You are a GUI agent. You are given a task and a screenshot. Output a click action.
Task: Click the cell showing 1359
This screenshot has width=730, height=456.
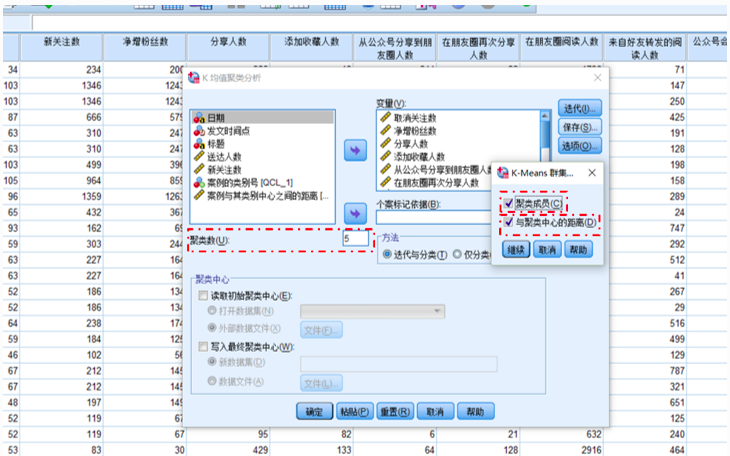[61, 196]
